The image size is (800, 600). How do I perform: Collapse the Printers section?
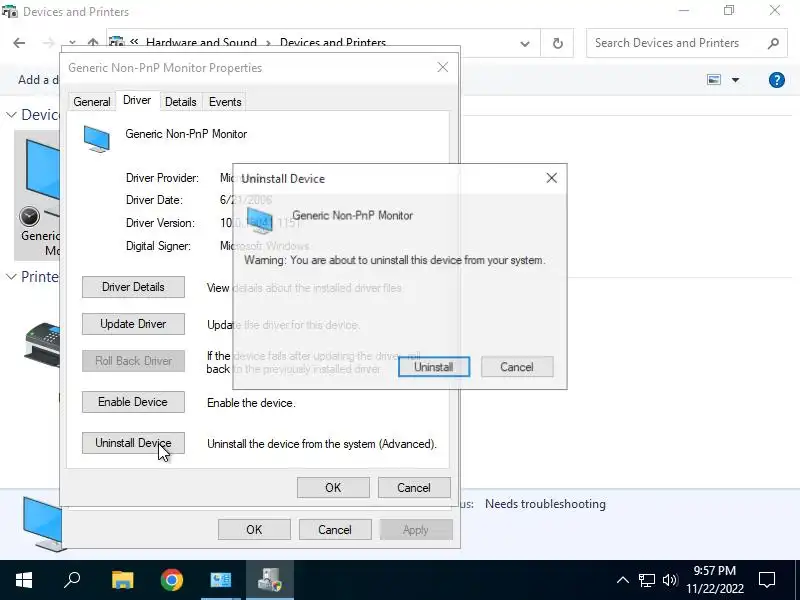11,277
